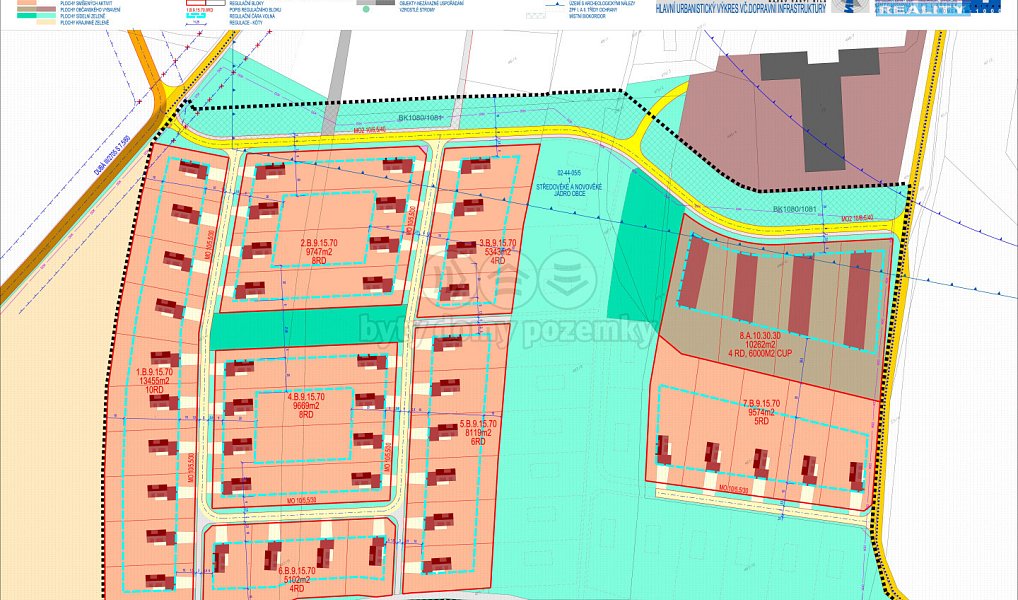
Task: Click the grey emblem beside the title
Action: [850, 6]
